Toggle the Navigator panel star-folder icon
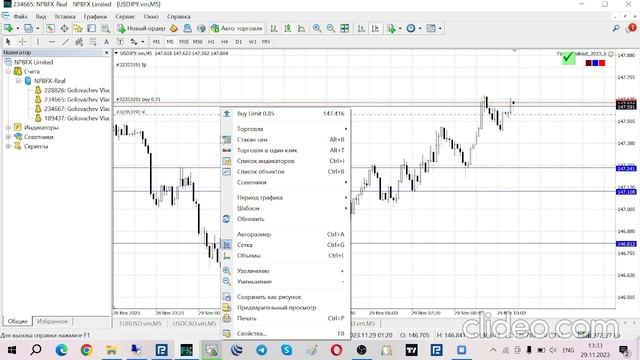The image size is (640, 360). (78, 28)
